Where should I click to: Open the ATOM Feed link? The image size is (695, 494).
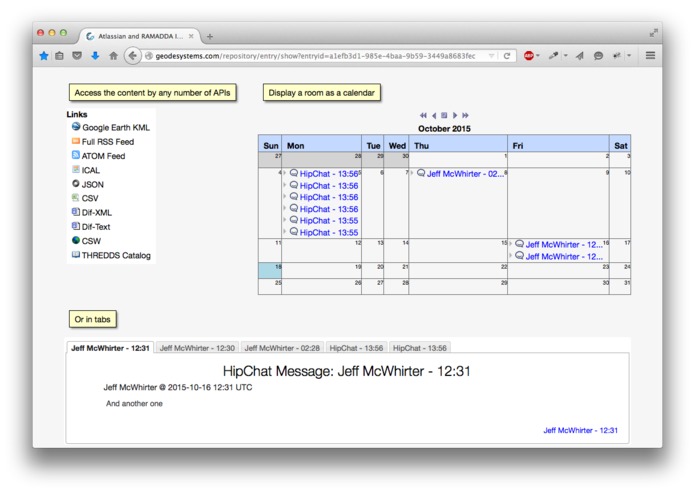[103, 156]
